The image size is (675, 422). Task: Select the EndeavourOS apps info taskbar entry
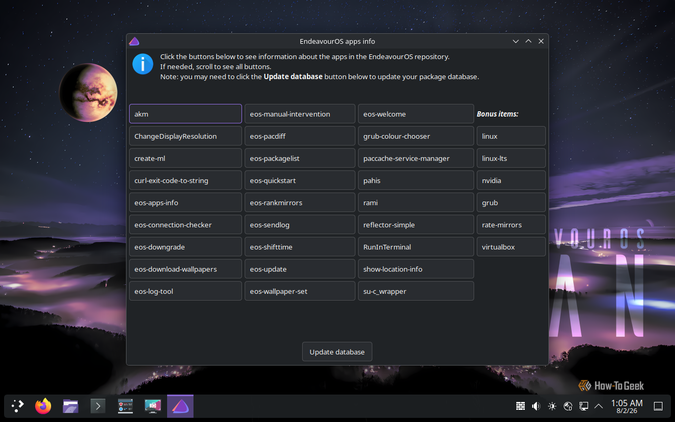coord(180,406)
